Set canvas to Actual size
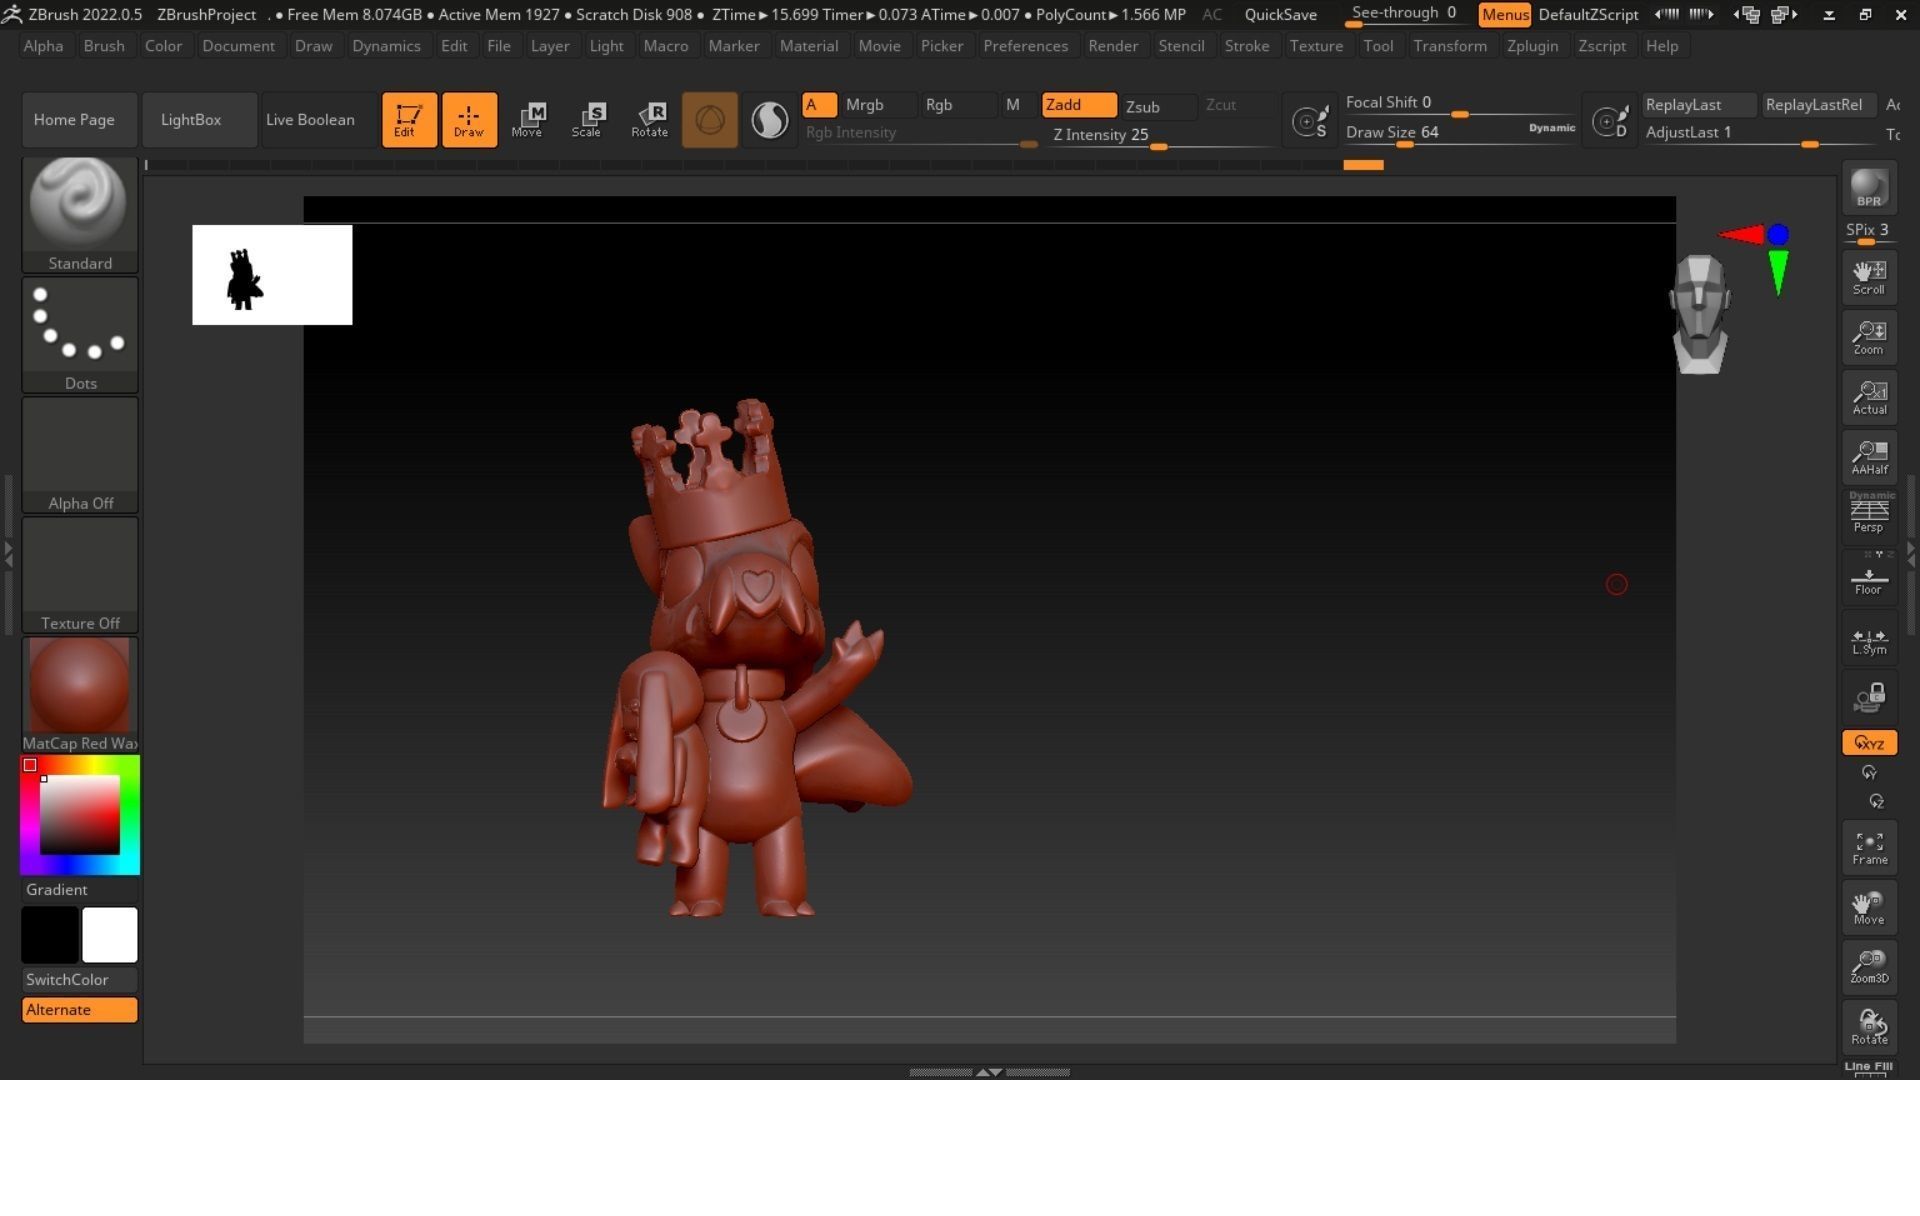This screenshot has width=1920, height=1216. pyautogui.click(x=1869, y=397)
